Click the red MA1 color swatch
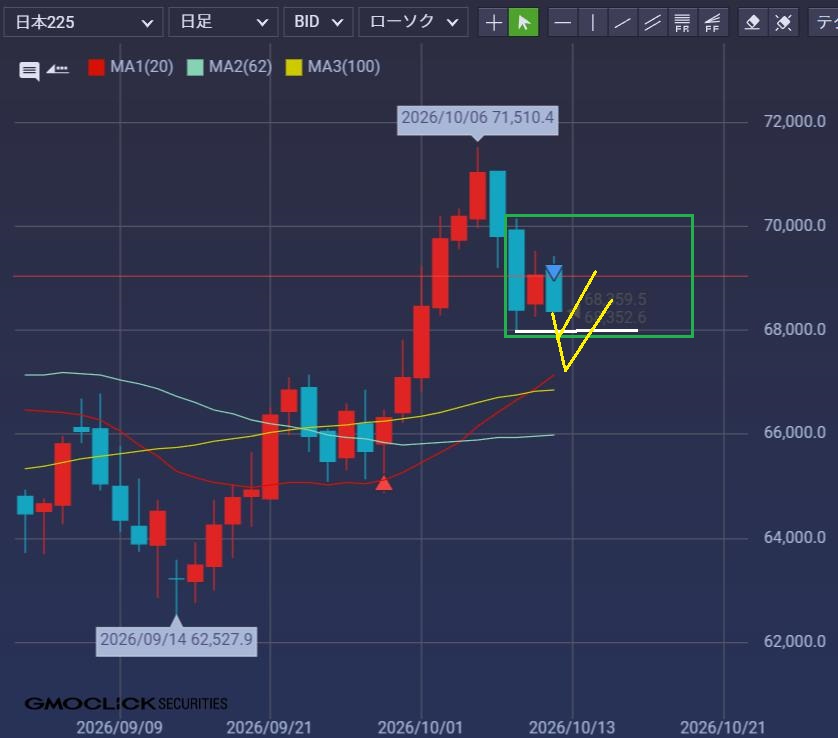Image resolution: width=838 pixels, height=738 pixels. pos(96,67)
